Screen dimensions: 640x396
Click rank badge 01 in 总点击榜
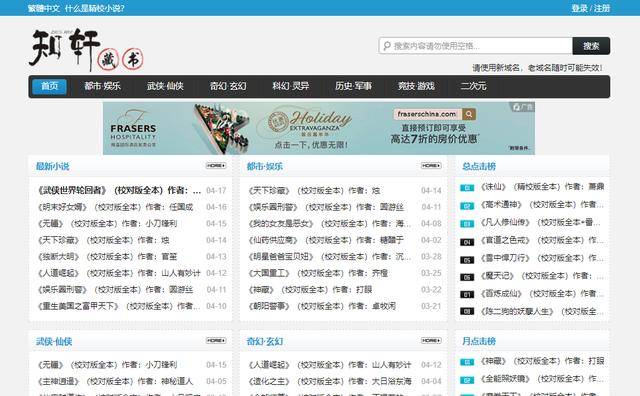click(467, 188)
